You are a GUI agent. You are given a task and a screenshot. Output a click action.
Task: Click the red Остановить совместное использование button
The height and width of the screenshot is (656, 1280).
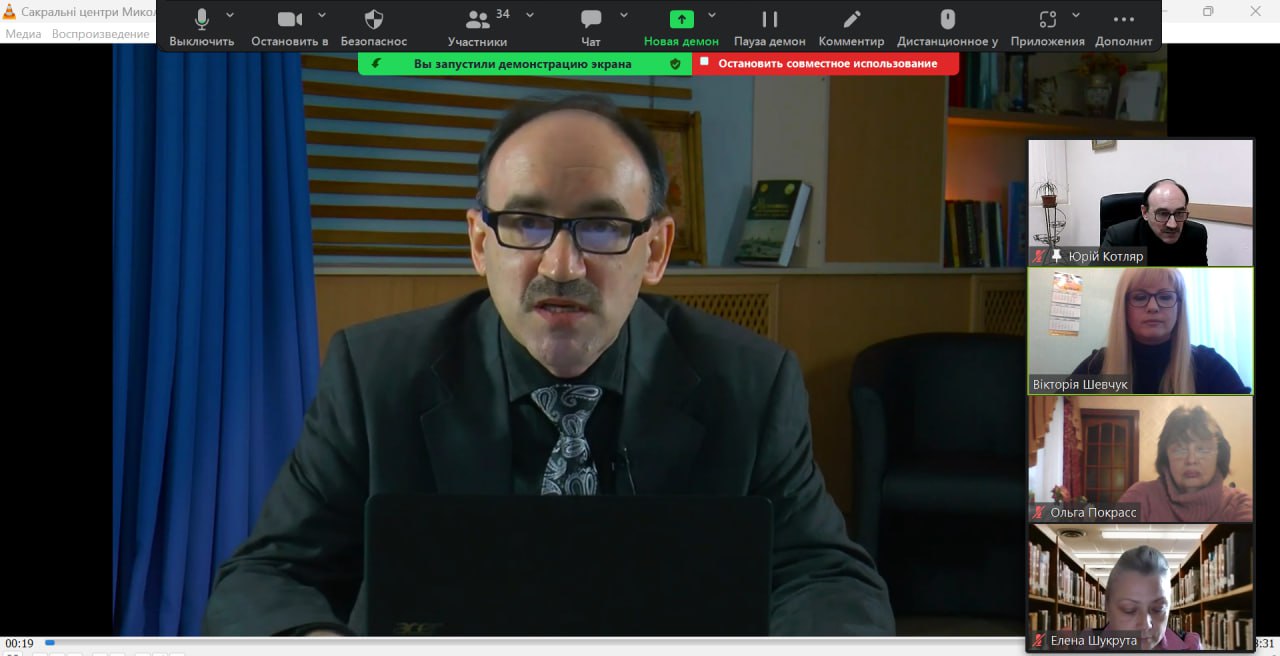click(x=826, y=64)
